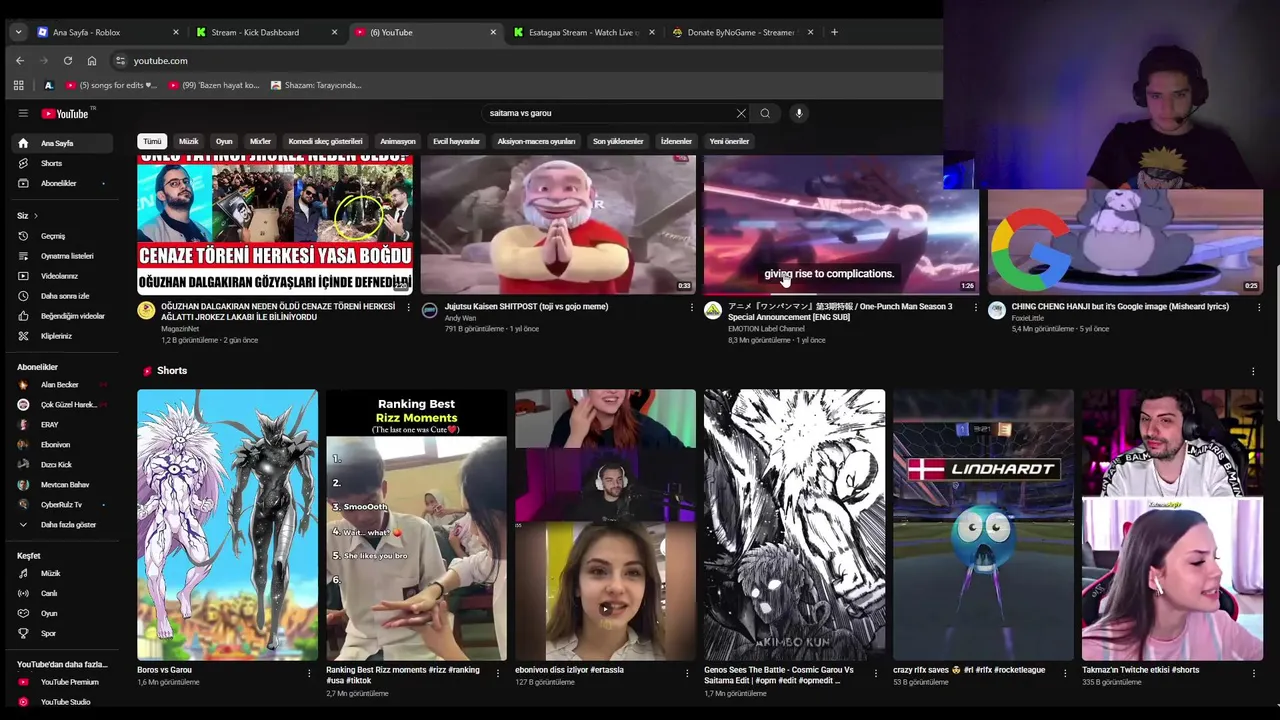The image size is (1280, 720).
Task: Open Boros vs Garou short thumbnail
Action: pyautogui.click(x=227, y=525)
